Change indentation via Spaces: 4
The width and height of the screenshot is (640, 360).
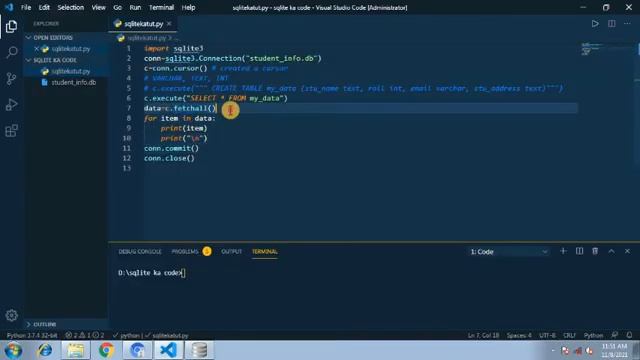[x=519, y=335]
